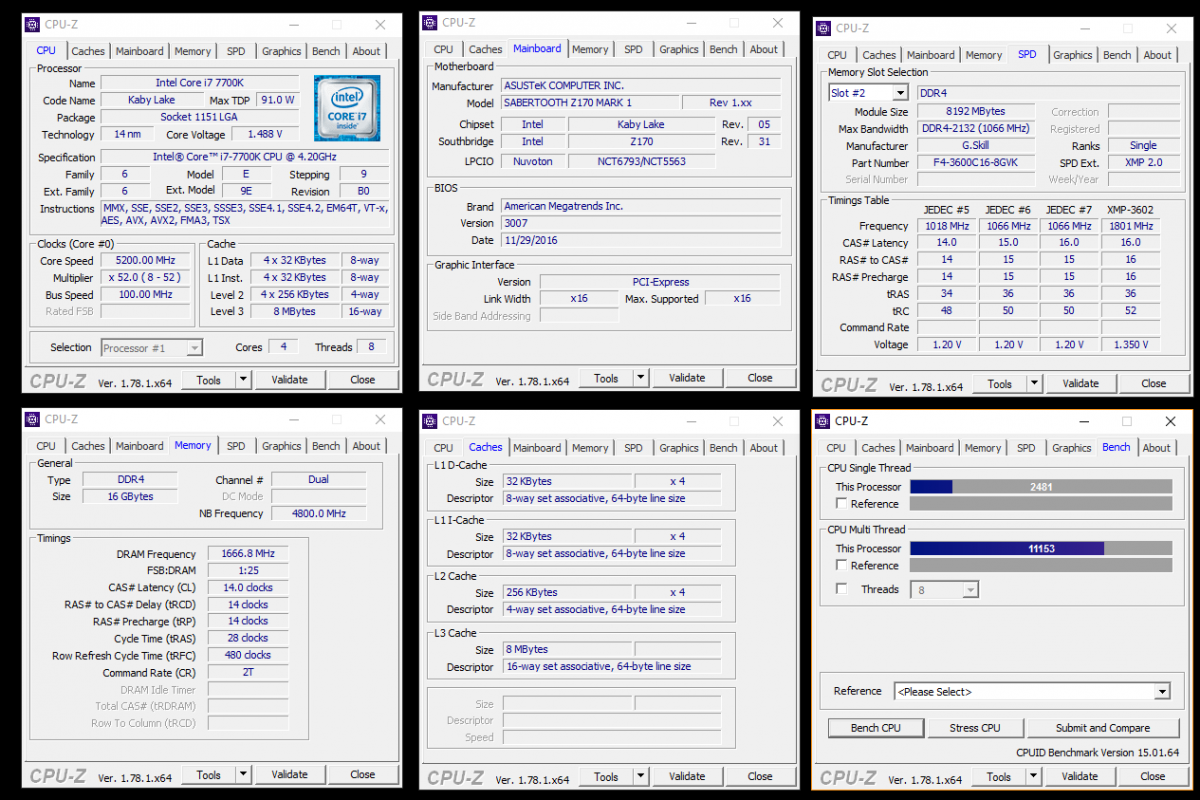Click NB Frequency value 4800.0 MHz
This screenshot has width=1200, height=800.
tap(319, 513)
